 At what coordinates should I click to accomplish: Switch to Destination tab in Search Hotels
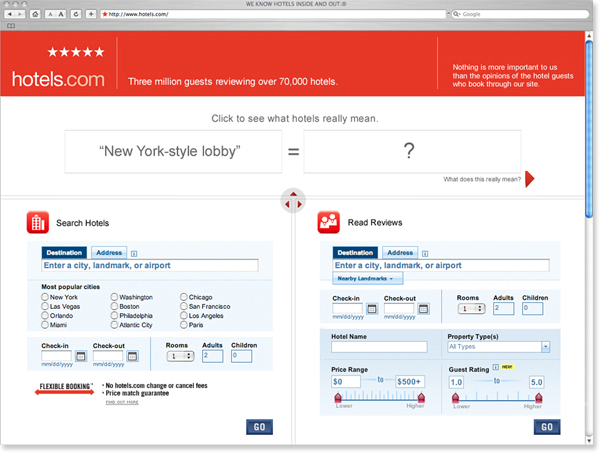(64, 253)
